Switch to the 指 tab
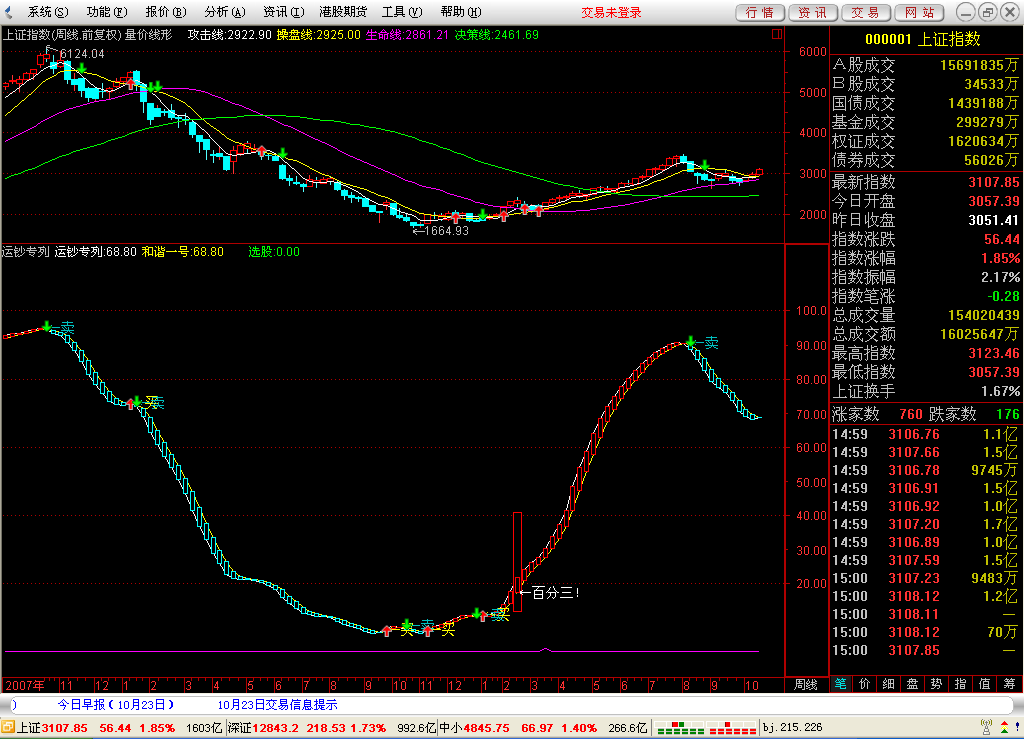Viewport: 1024px width, 739px height. click(961, 684)
